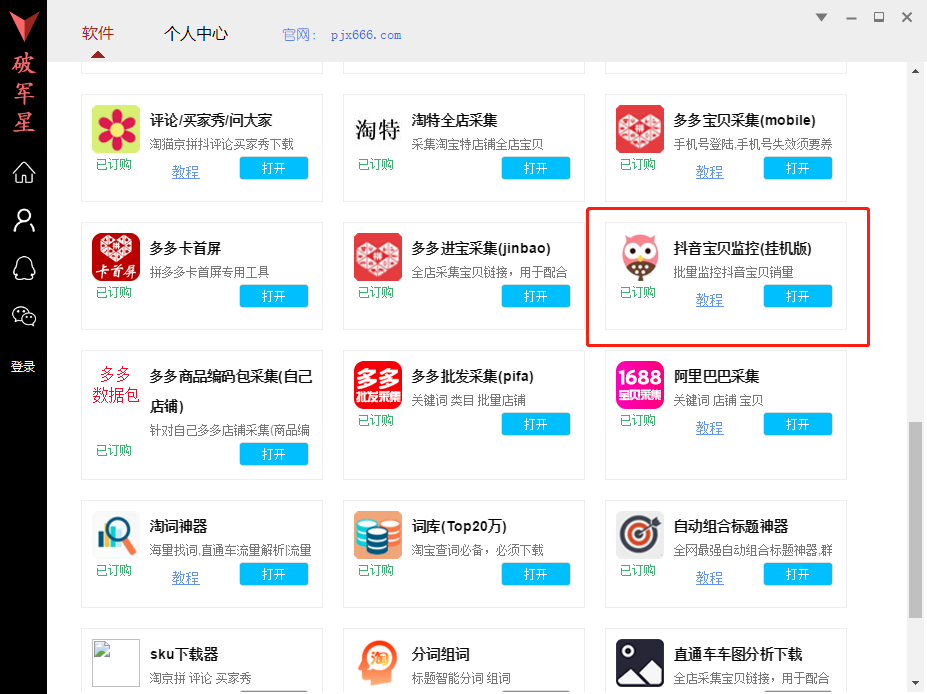Open the 教程 link for 淘词神器
Image resolution: width=927 pixels, height=694 pixels.
(x=186, y=578)
